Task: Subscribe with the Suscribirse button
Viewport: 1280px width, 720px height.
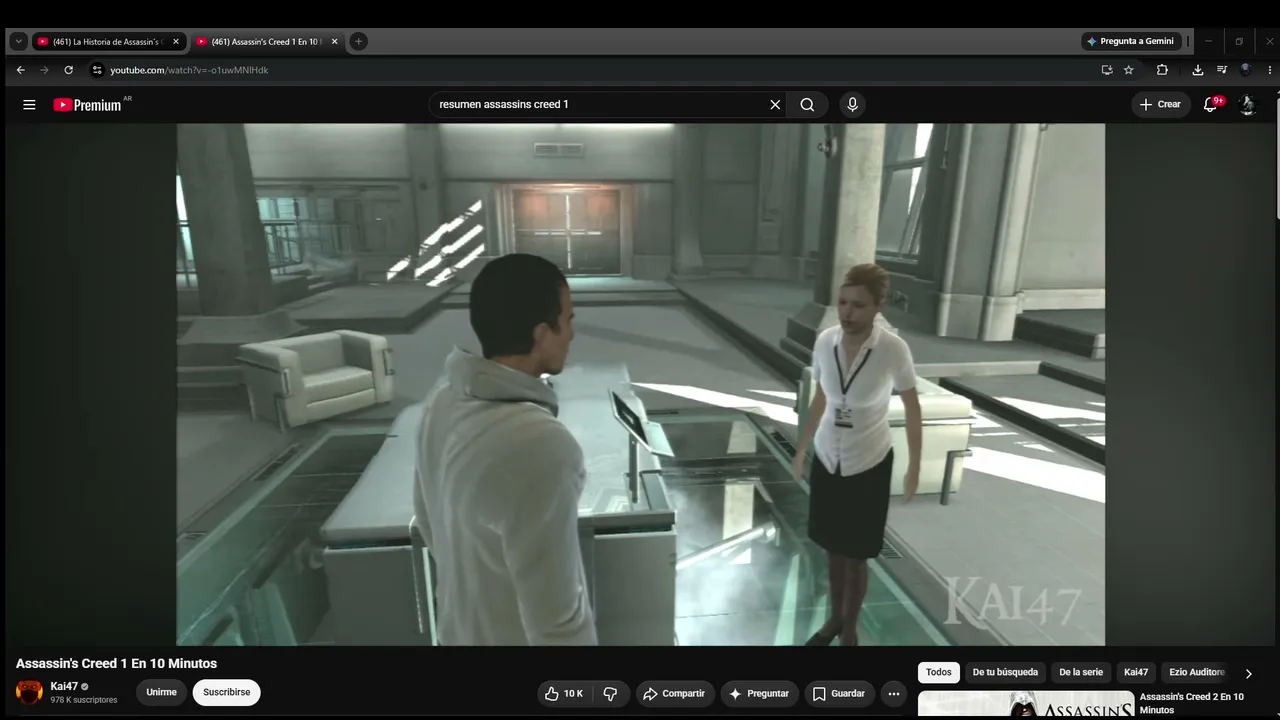Action: pyautogui.click(x=227, y=693)
